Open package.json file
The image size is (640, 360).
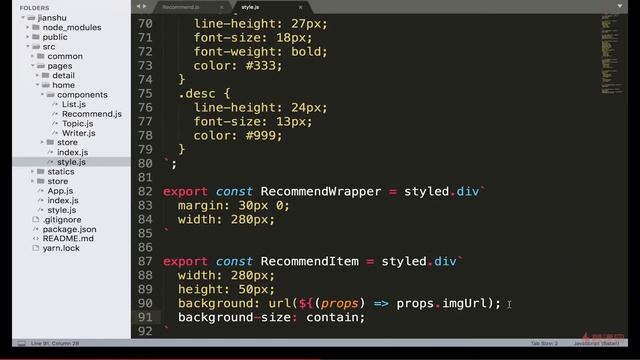point(69,229)
